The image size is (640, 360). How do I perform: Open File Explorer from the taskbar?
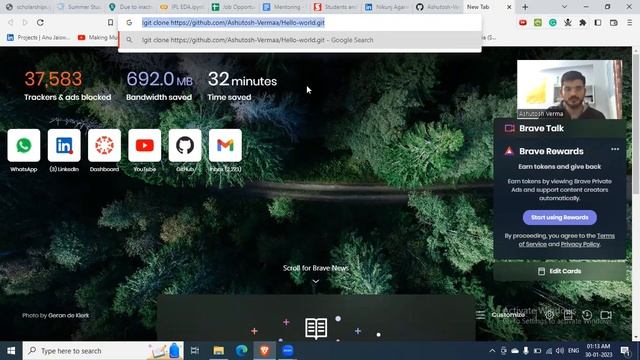[x=219, y=351]
